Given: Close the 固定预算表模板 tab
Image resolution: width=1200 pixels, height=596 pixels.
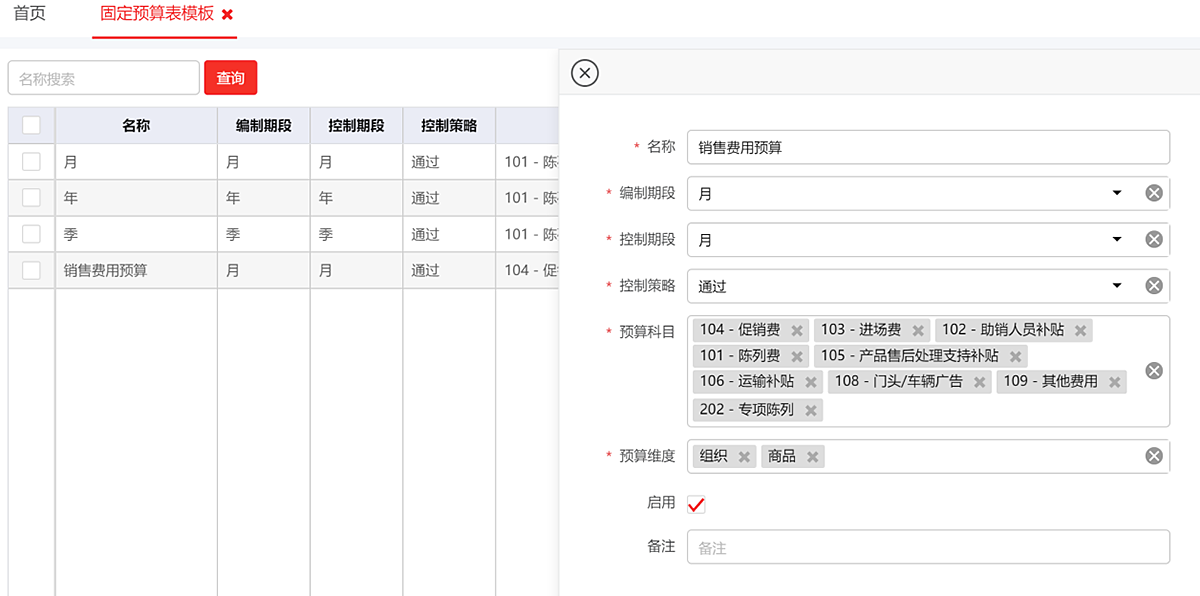Looking at the screenshot, I should (x=227, y=15).
